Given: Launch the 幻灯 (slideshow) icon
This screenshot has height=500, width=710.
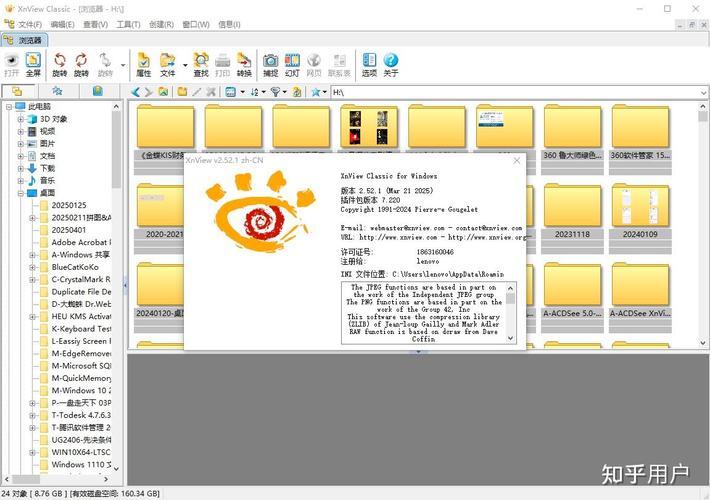Looking at the screenshot, I should click(x=292, y=64).
